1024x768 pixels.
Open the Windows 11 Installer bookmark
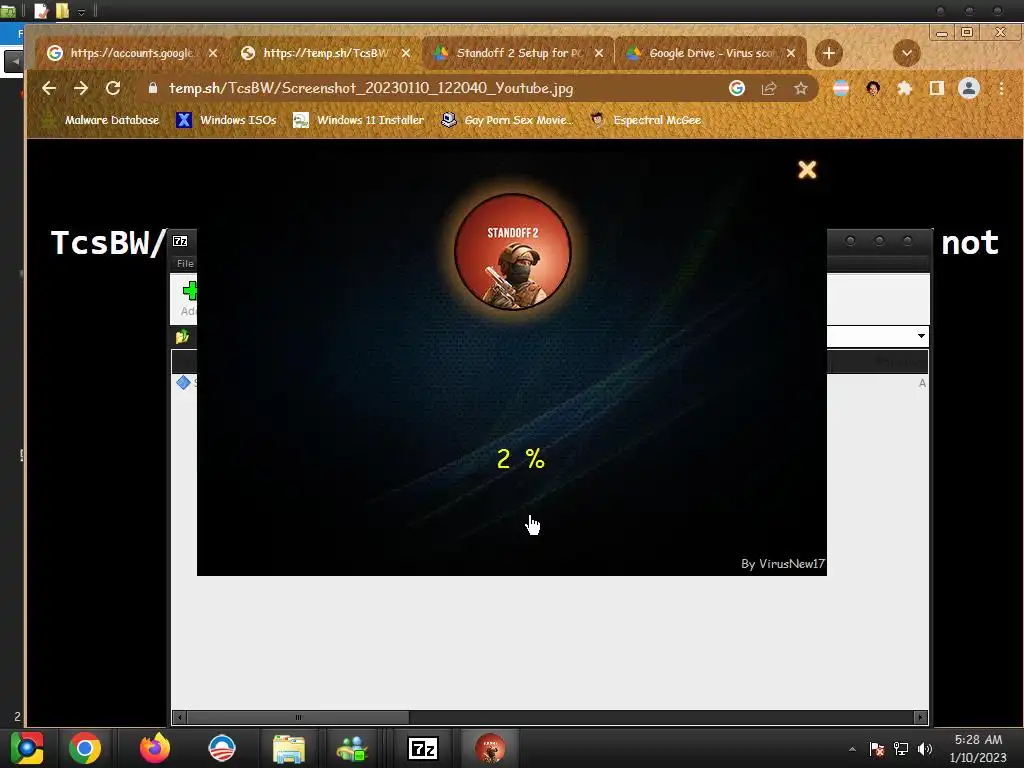[359, 120]
